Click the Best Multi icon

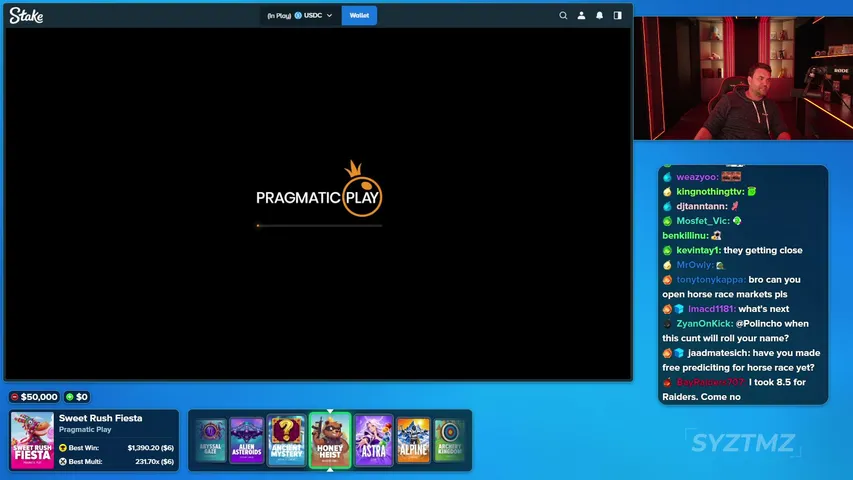63,461
